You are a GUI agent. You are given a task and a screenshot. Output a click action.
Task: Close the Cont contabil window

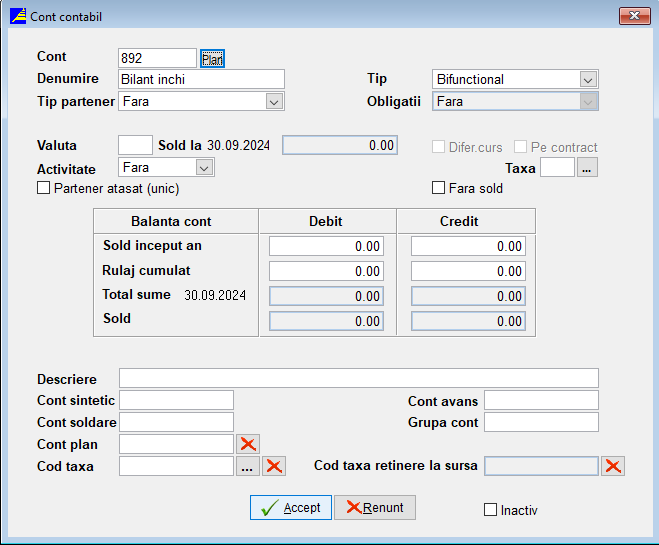634,16
